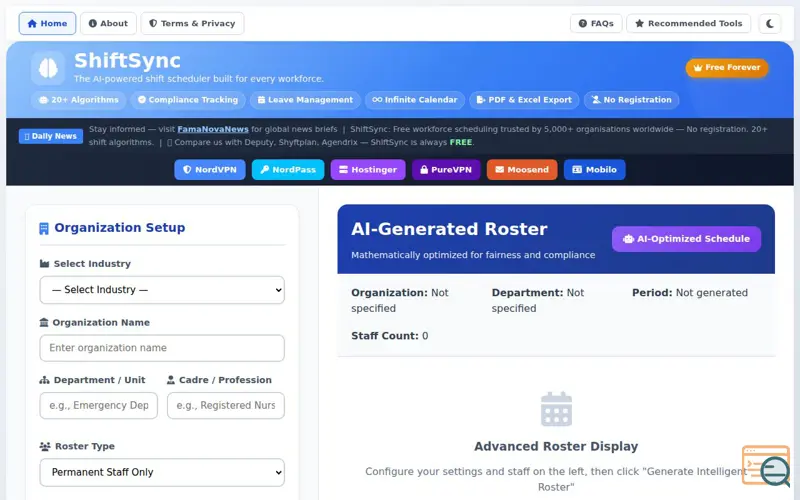Viewport: 800px width, 500px height.
Task: Click the shield icon in Terms & Privacy
Action: pos(153,23)
